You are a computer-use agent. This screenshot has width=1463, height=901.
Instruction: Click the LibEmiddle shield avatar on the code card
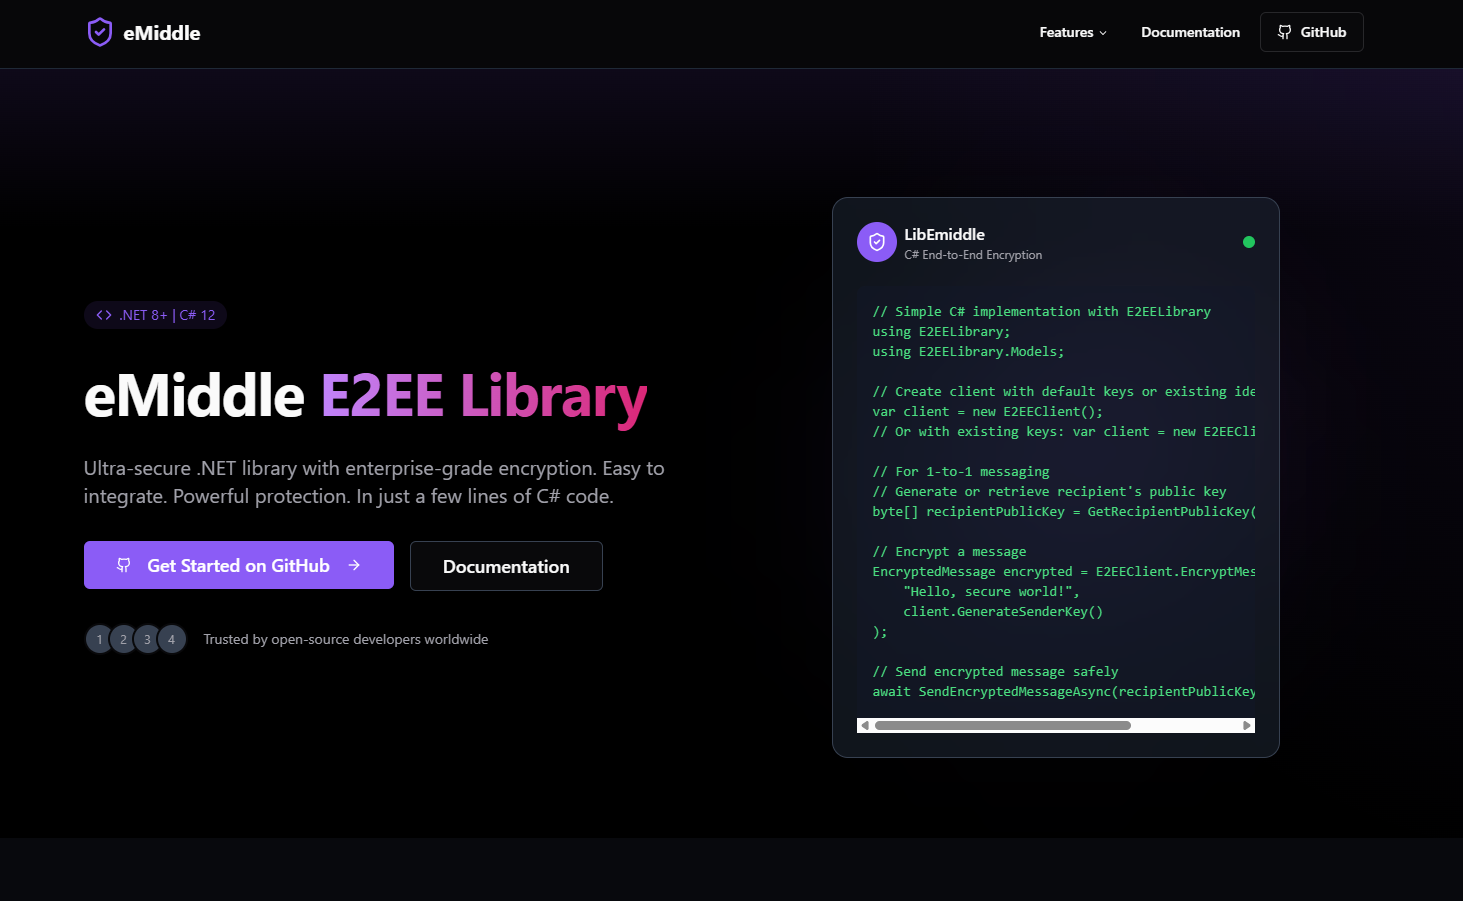pos(877,242)
